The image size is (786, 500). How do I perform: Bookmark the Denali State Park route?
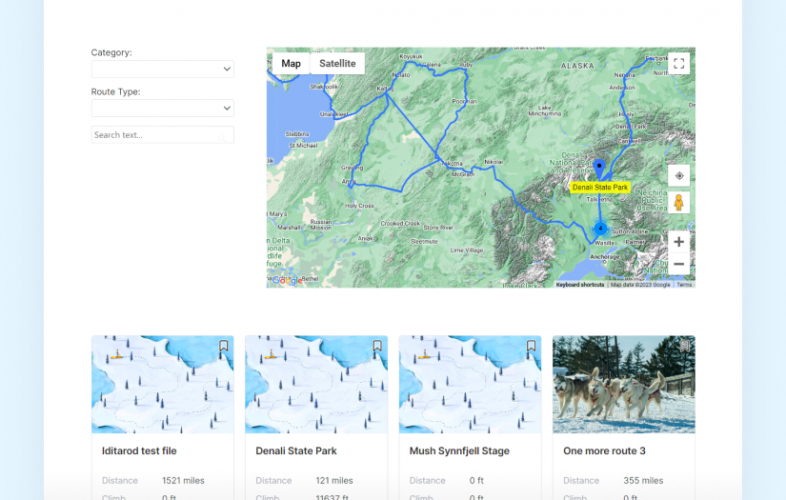coord(377,346)
